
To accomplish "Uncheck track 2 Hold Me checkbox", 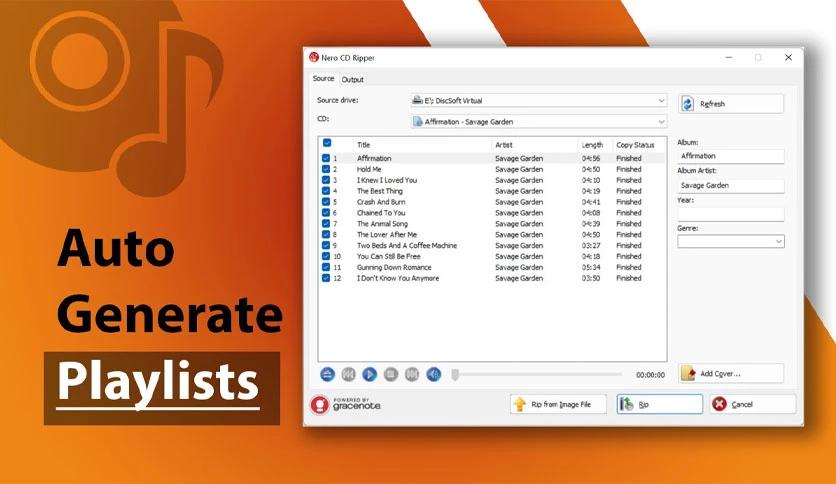I will 326,169.
